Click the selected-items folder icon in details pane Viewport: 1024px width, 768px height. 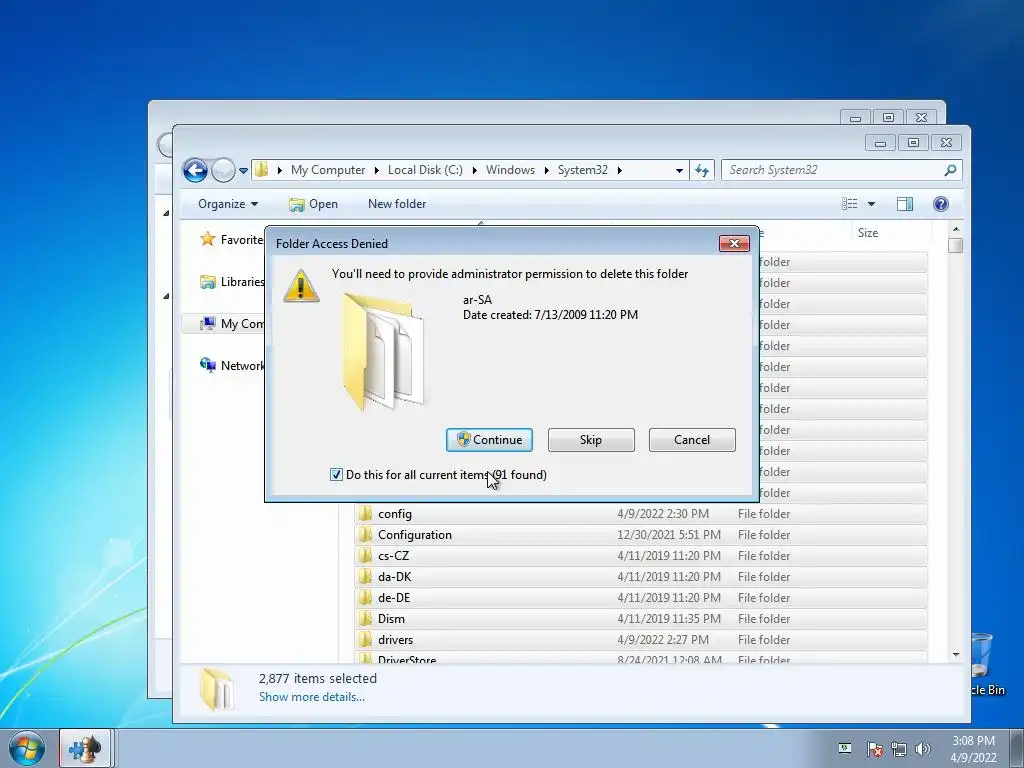pos(216,688)
